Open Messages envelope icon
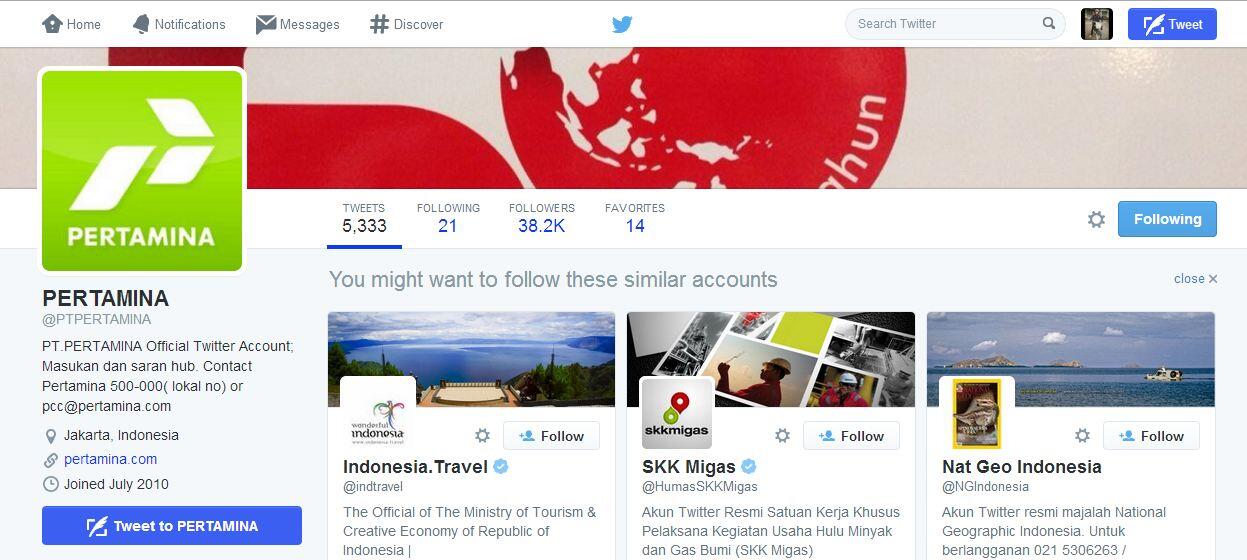Viewport: 1247px width, 560px height. pyautogui.click(x=266, y=24)
